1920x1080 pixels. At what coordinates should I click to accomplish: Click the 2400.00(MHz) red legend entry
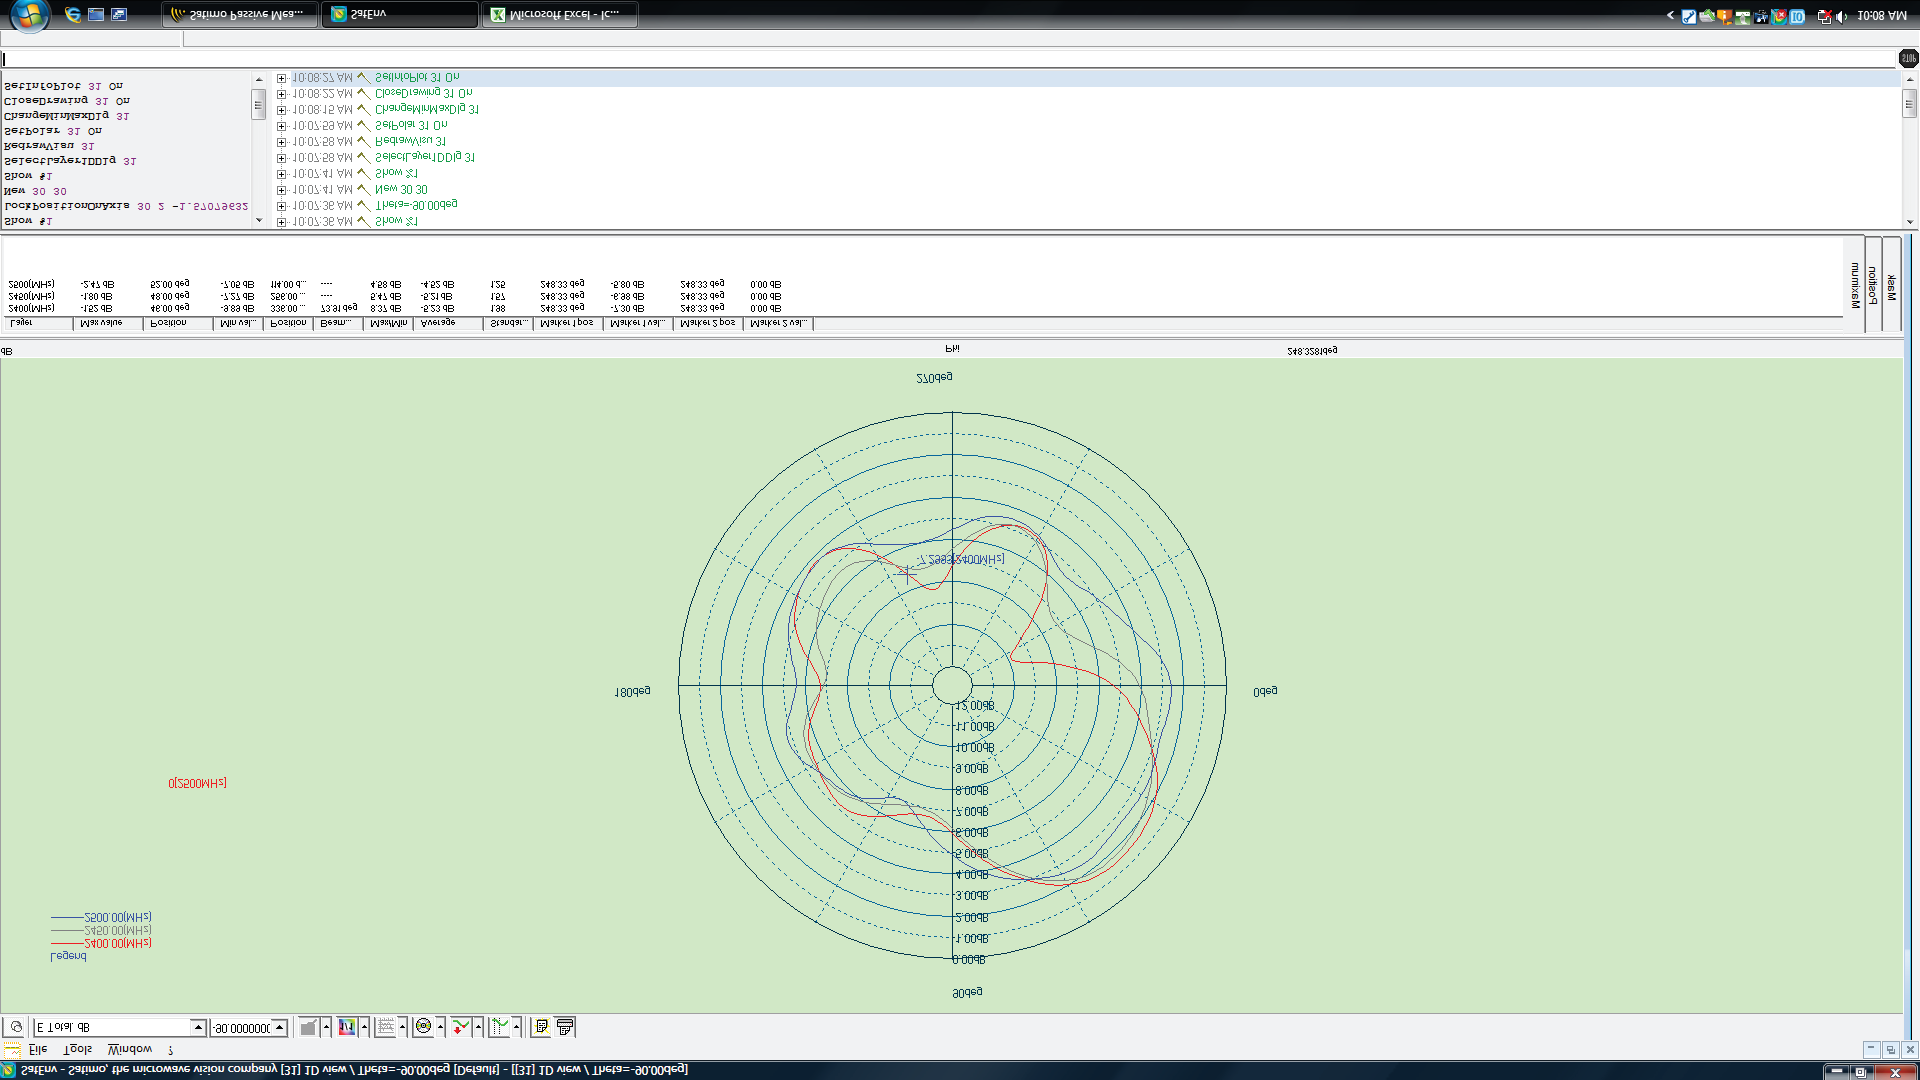(118, 943)
